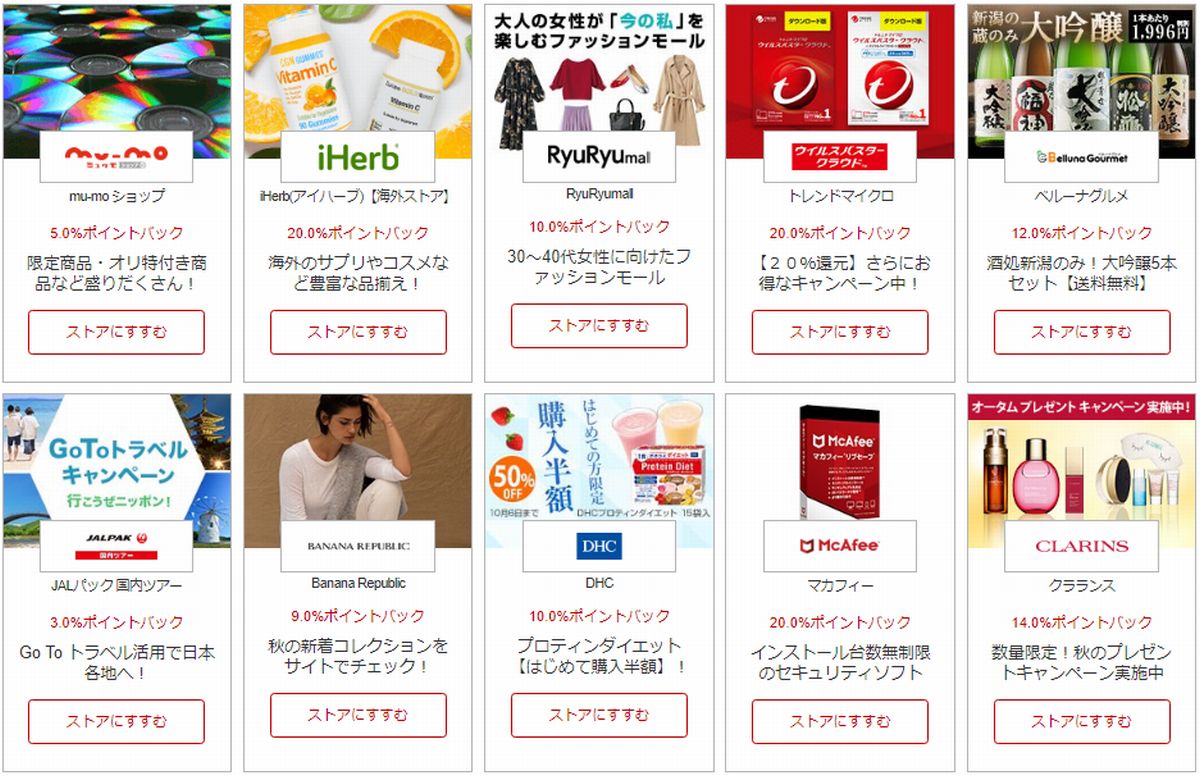Screen dimensions: 1200x776
Task: Click the ベルーナグルメ store name
Action: (1081, 196)
